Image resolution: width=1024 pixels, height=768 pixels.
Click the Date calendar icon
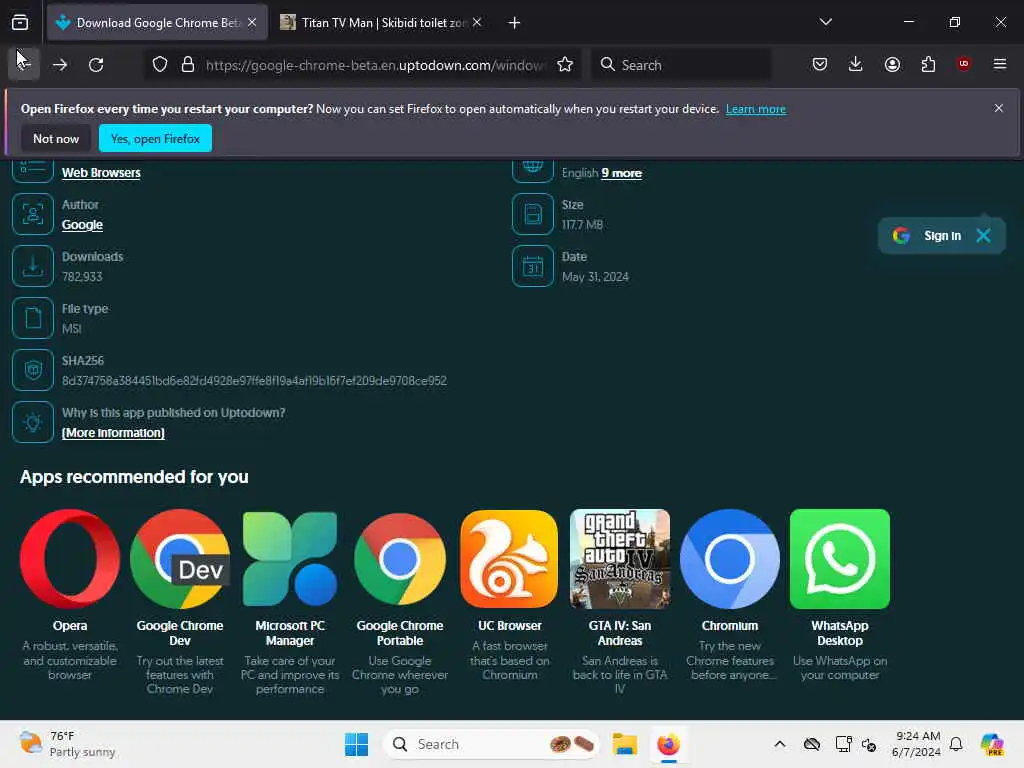point(533,266)
